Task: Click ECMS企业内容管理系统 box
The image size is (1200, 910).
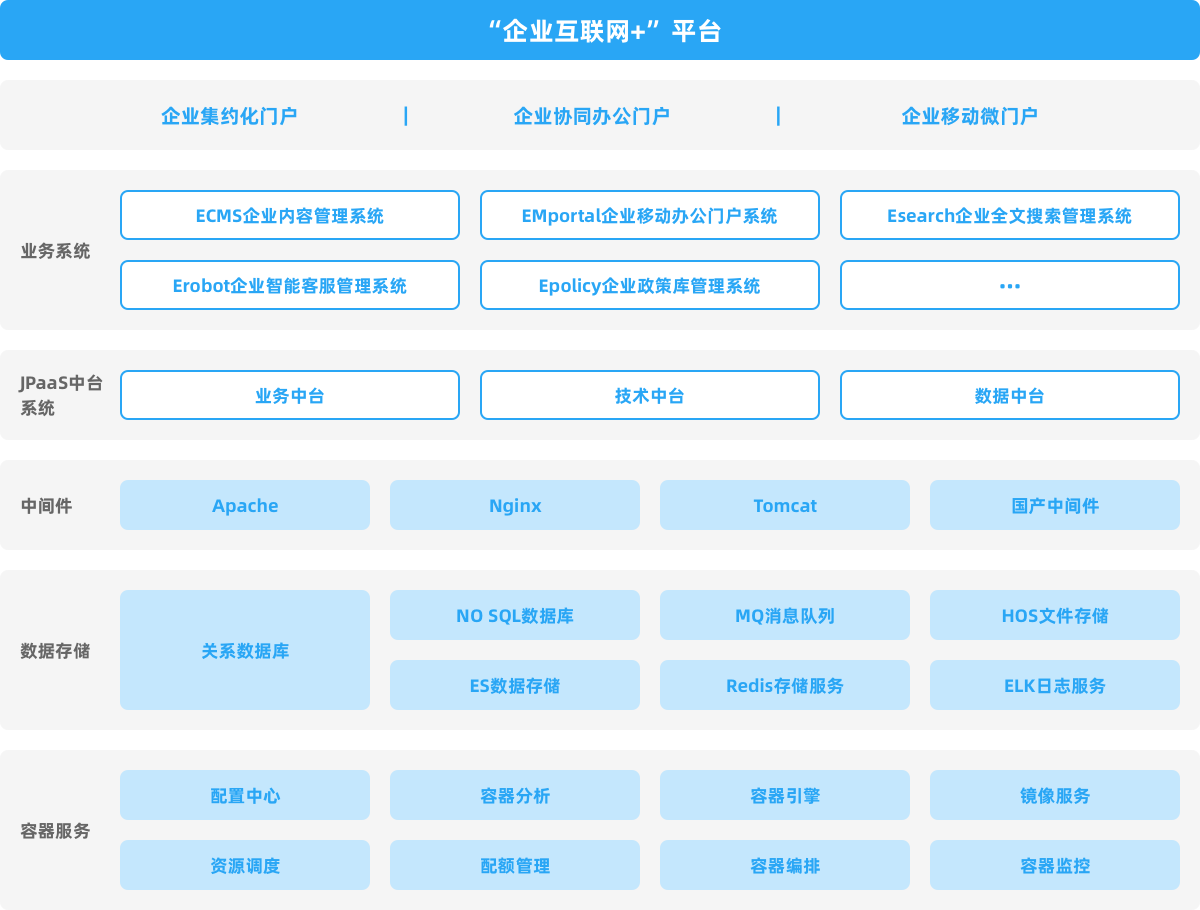Action: coord(290,216)
